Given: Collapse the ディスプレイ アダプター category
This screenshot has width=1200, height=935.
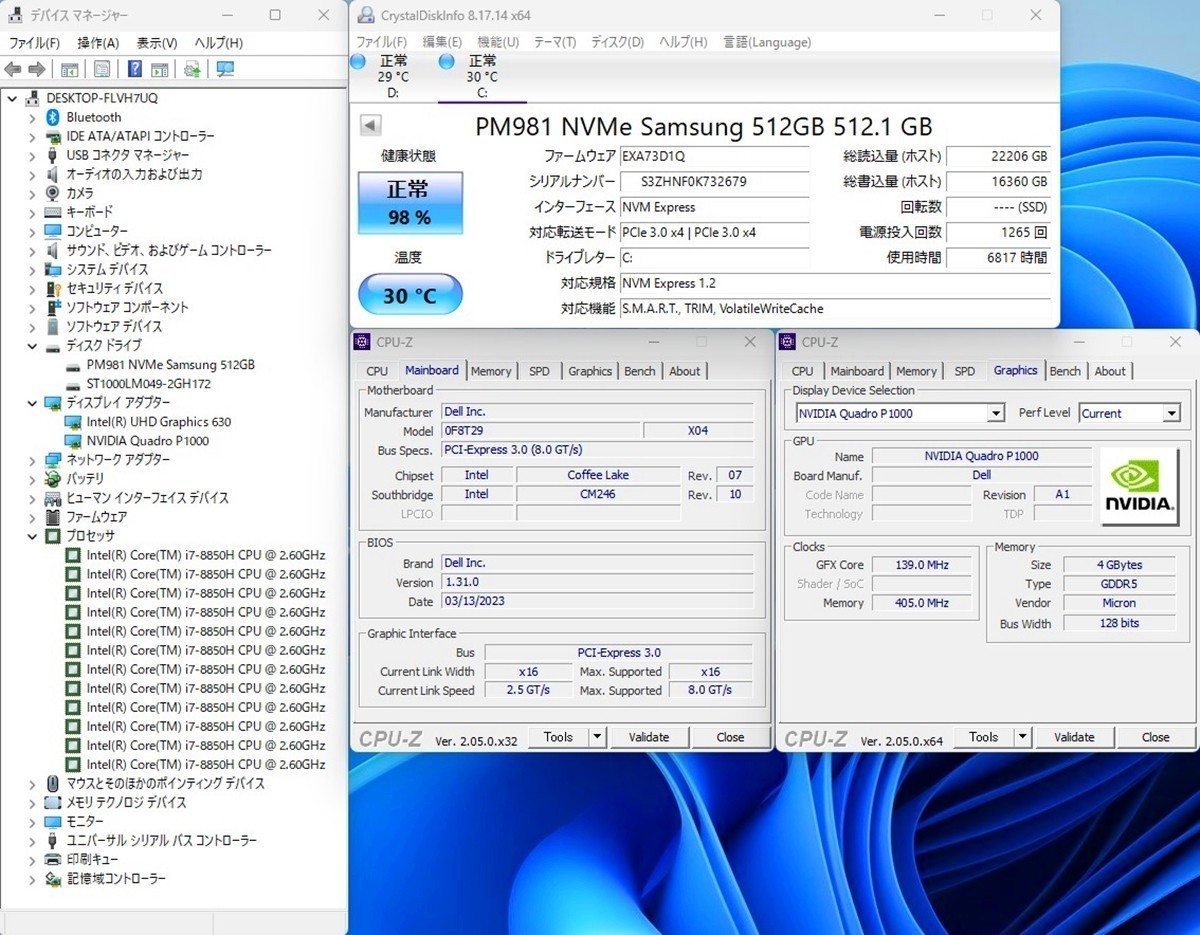Looking at the screenshot, I should (x=33, y=403).
